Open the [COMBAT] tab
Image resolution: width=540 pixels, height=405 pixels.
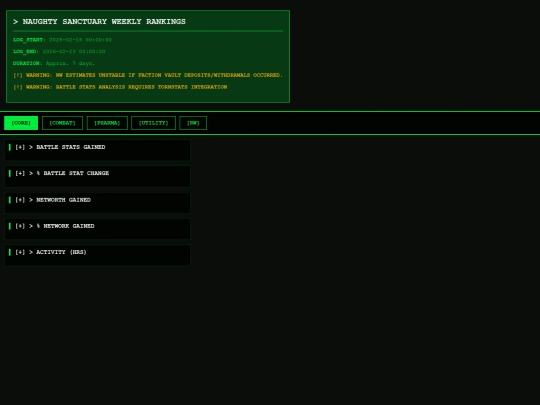(62, 123)
